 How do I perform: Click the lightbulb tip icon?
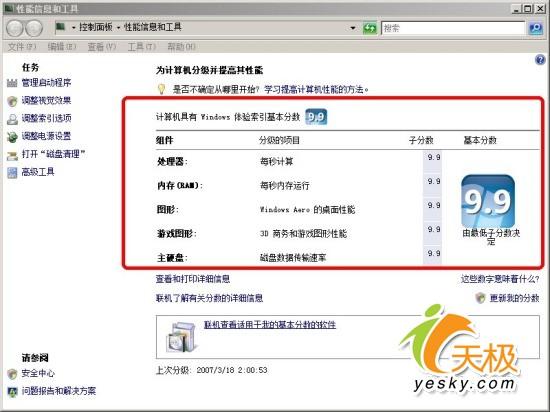pyautogui.click(x=161, y=89)
